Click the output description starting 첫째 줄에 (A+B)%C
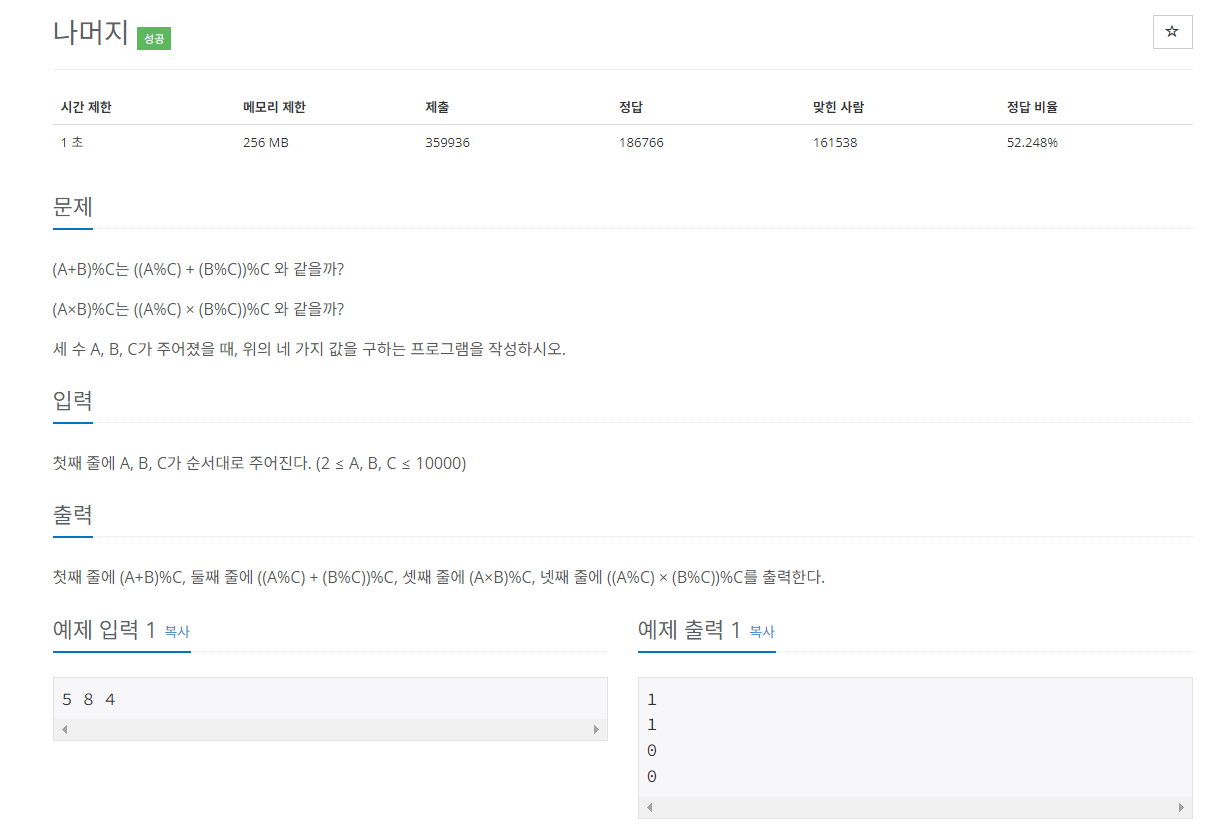The height and width of the screenshot is (827, 1218). tap(439, 577)
